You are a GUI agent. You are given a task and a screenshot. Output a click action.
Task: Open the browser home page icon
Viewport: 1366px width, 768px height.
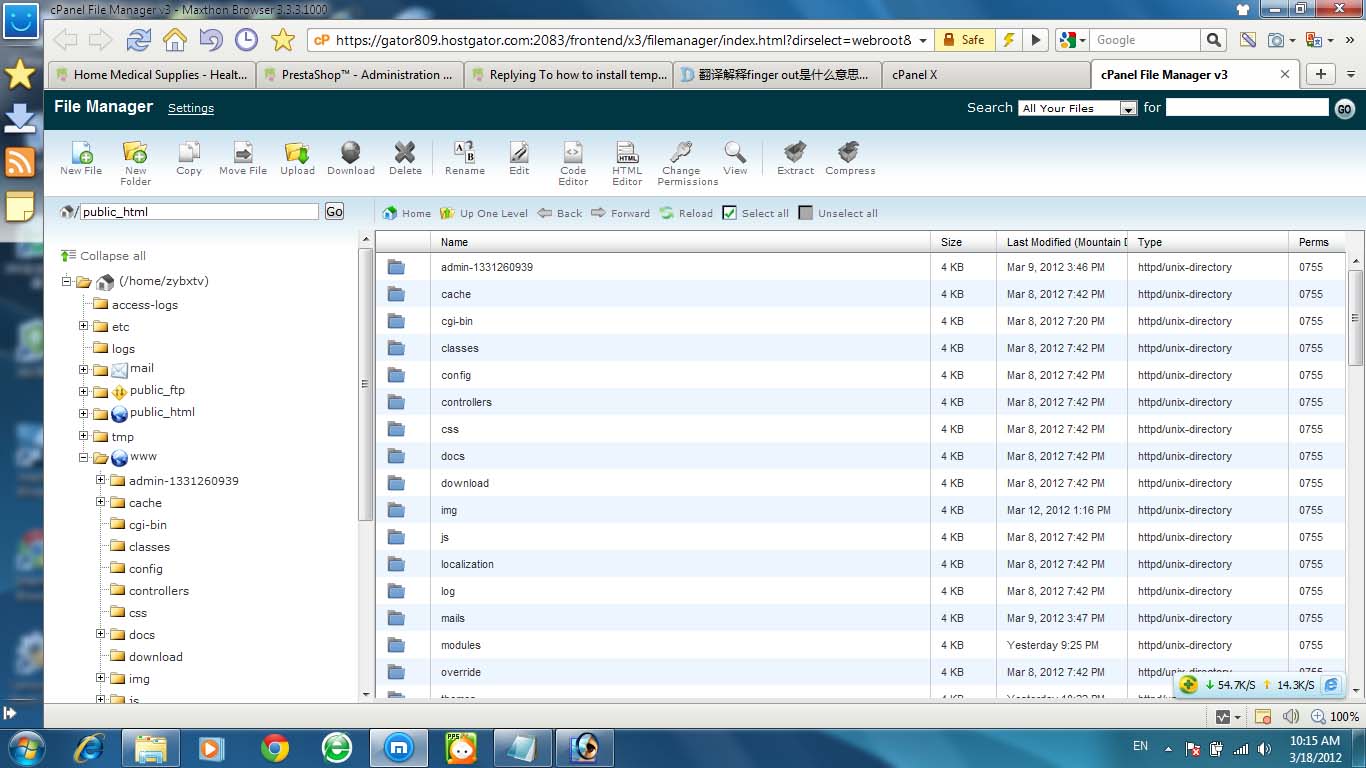coord(175,40)
